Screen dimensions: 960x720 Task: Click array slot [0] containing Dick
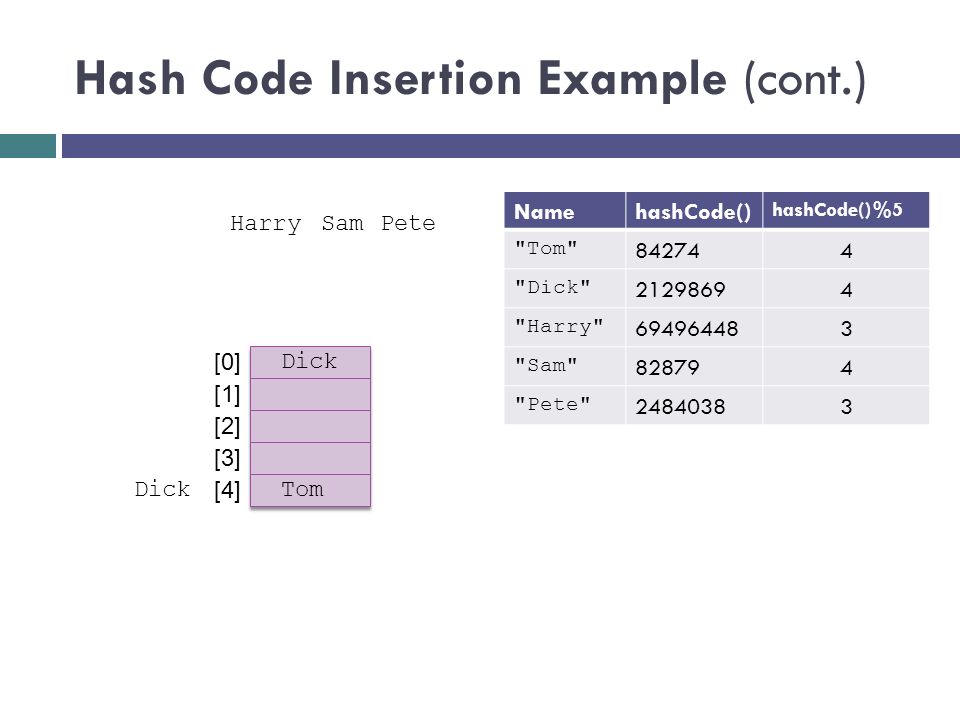coord(310,362)
